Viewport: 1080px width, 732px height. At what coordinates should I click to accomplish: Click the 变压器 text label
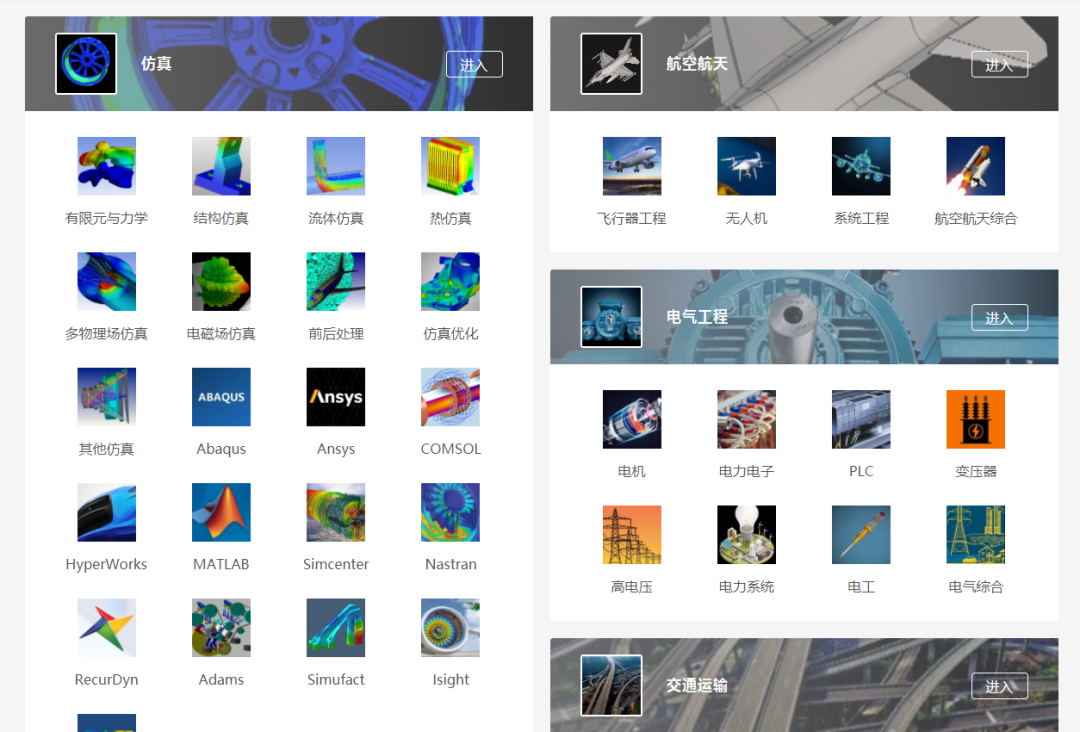click(975, 472)
